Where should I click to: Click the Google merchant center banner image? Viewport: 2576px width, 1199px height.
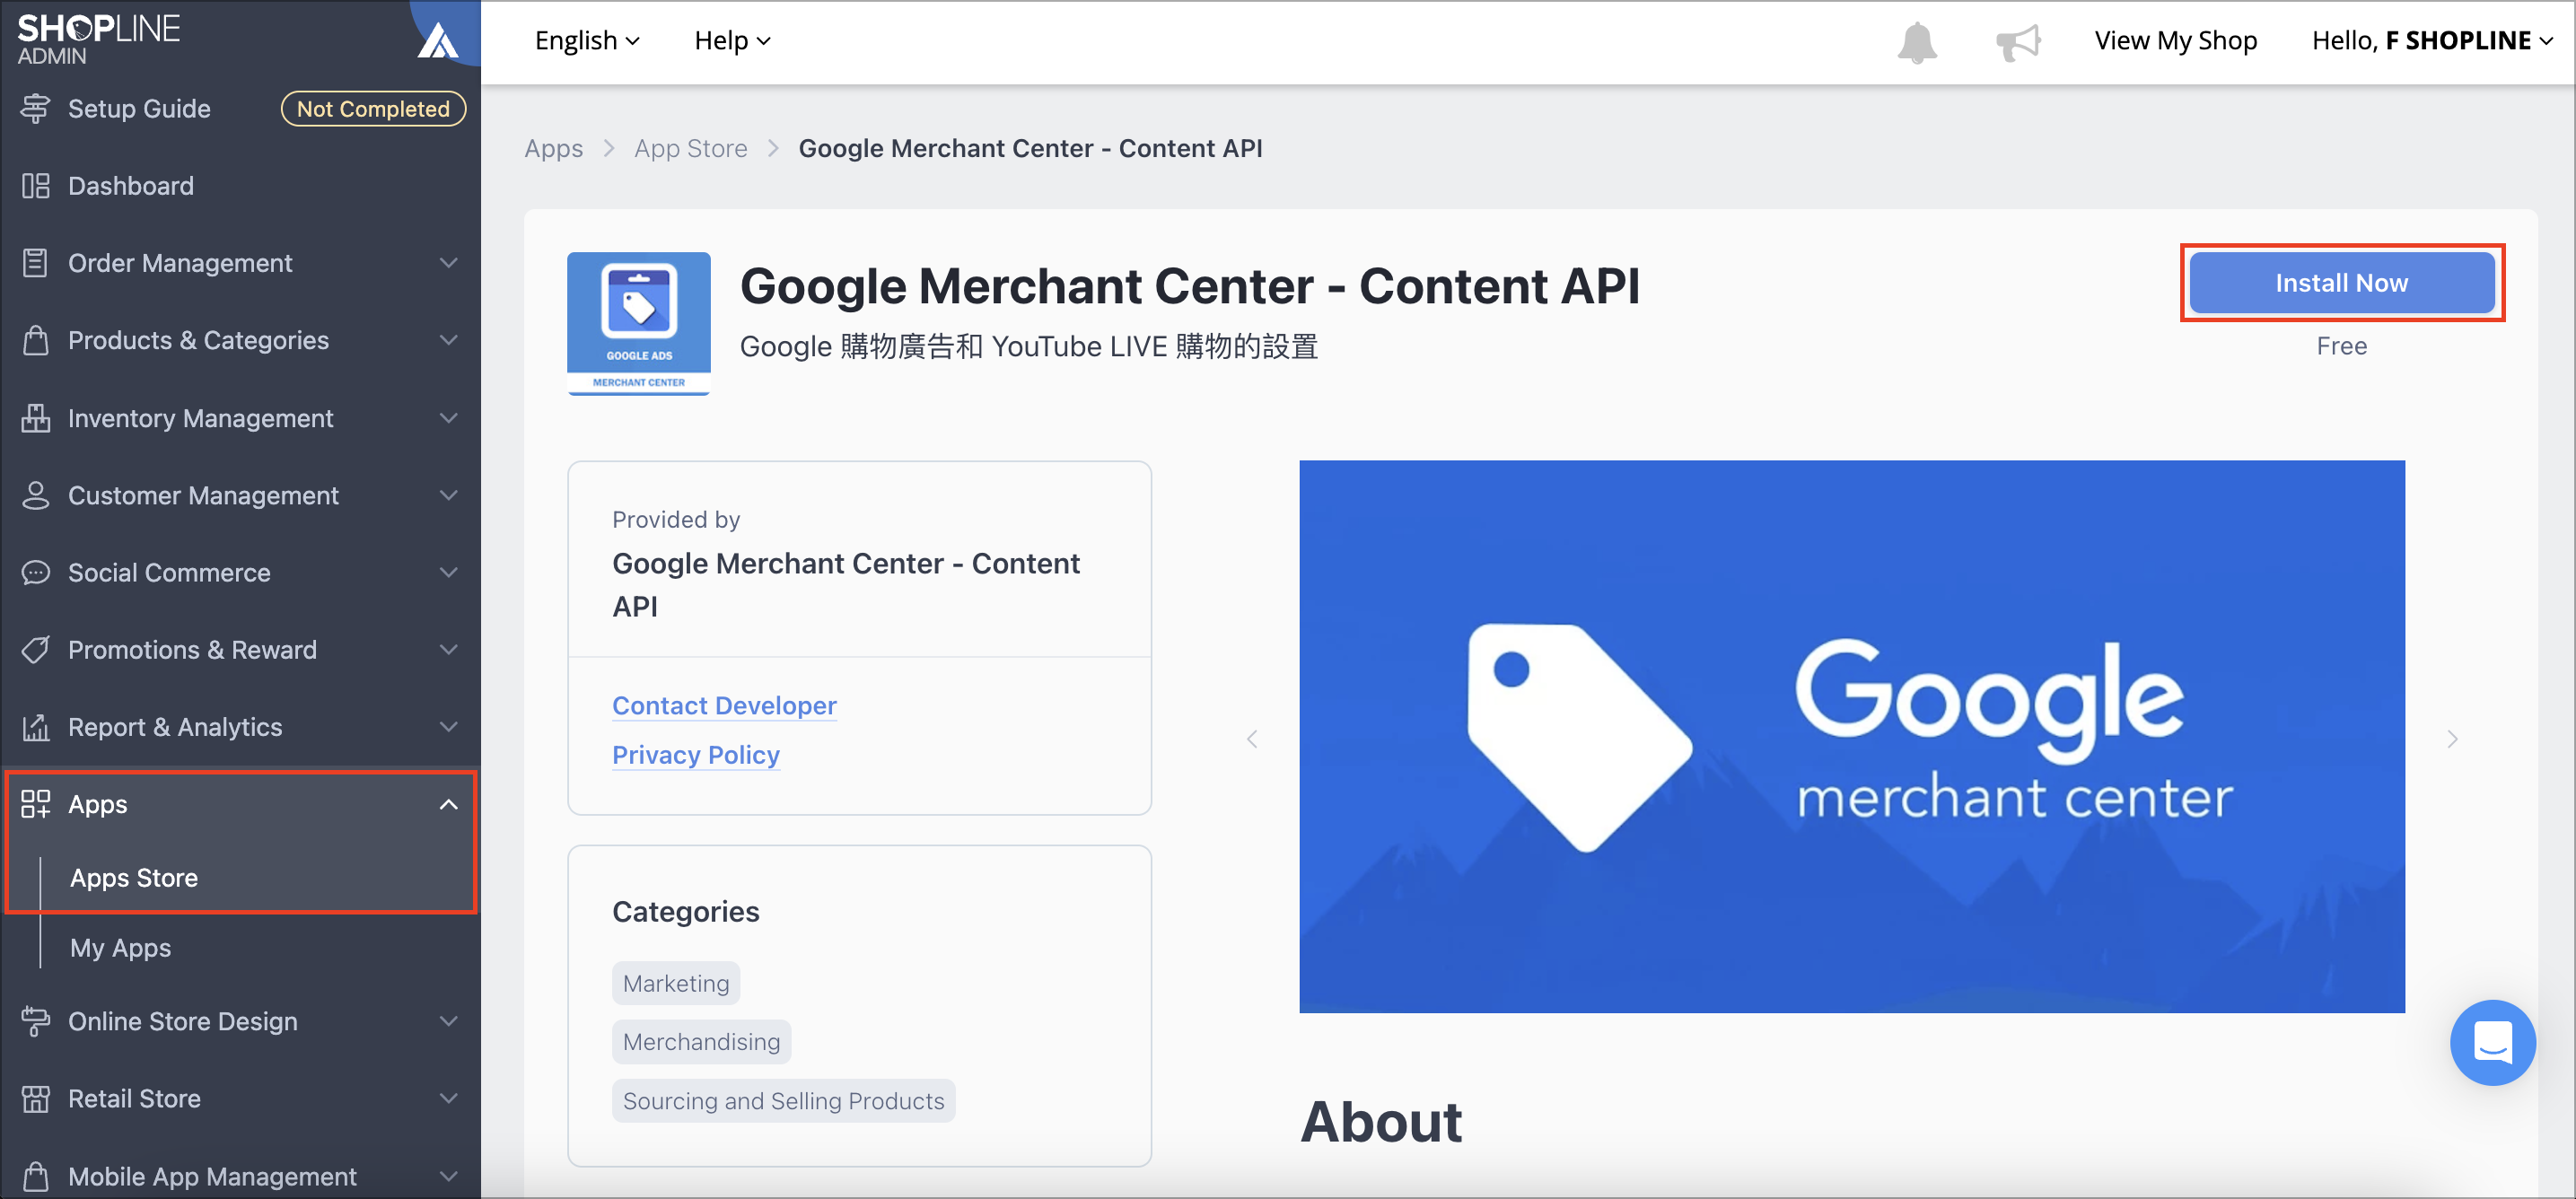click(x=1851, y=736)
